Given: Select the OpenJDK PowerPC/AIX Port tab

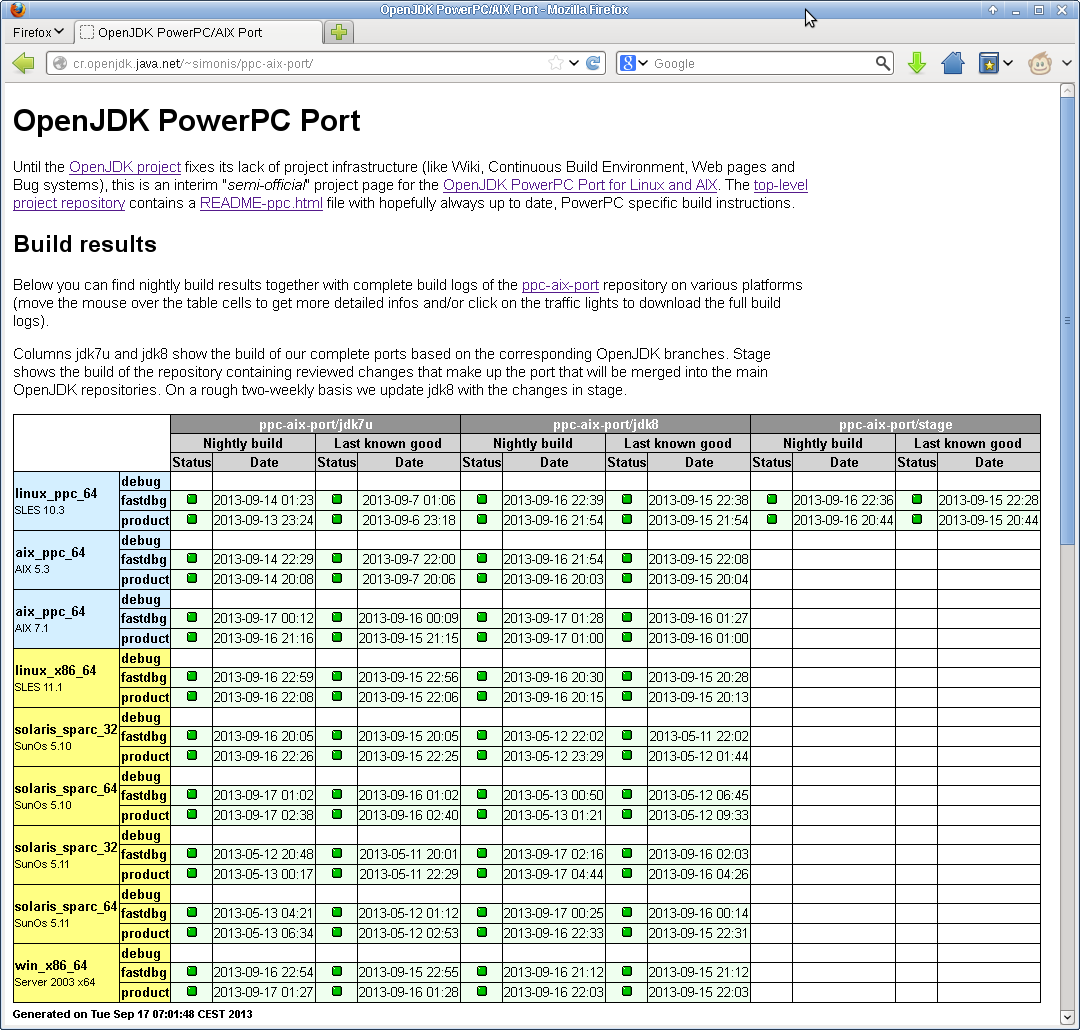Looking at the screenshot, I should 198,32.
